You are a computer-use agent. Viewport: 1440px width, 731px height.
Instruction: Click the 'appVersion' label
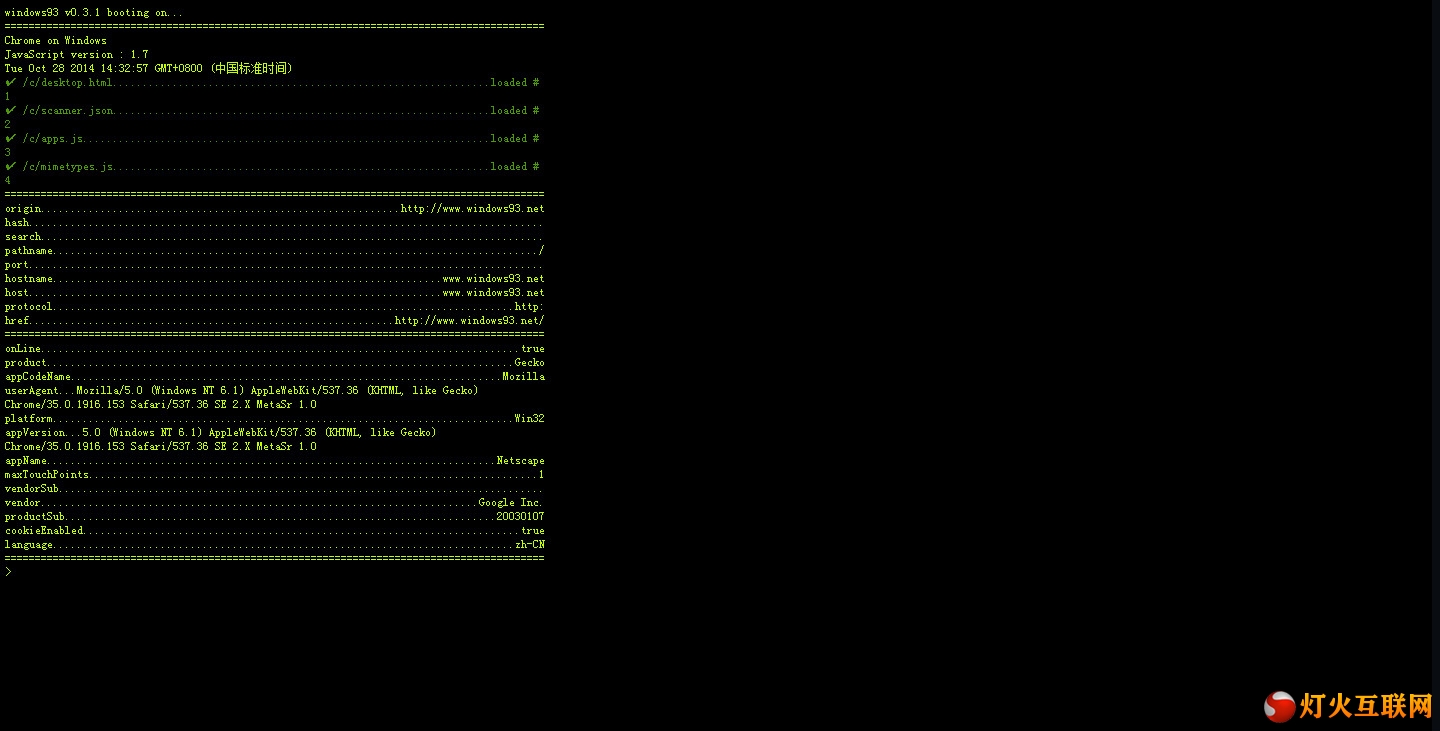(35, 433)
